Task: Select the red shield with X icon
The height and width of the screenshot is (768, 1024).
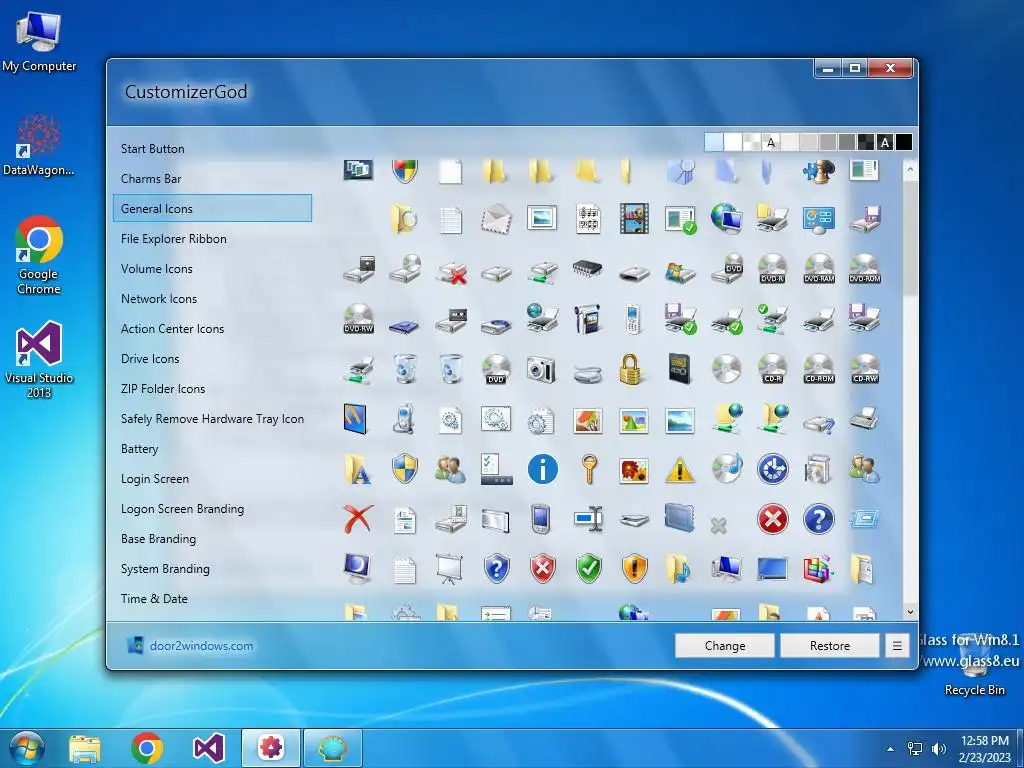Action: point(542,569)
